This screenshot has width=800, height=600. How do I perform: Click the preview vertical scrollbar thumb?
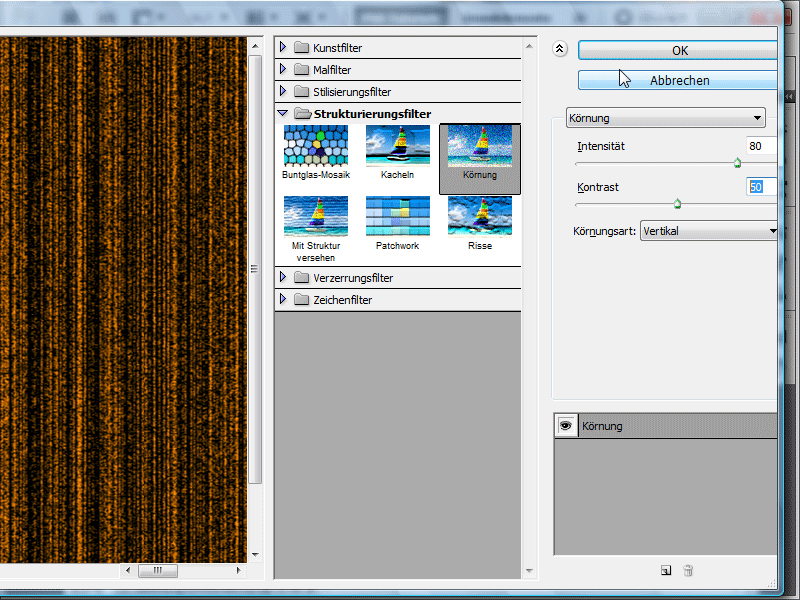click(x=255, y=269)
